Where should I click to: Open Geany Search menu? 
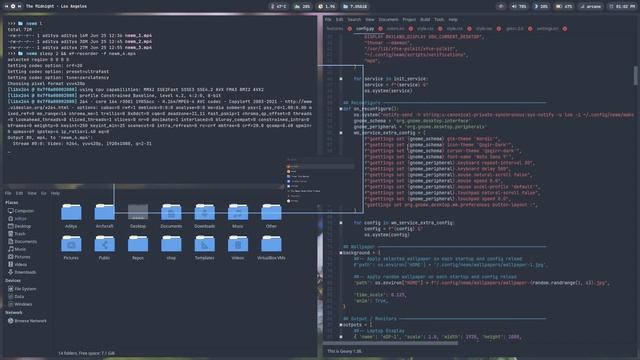pyautogui.click(x=354, y=20)
